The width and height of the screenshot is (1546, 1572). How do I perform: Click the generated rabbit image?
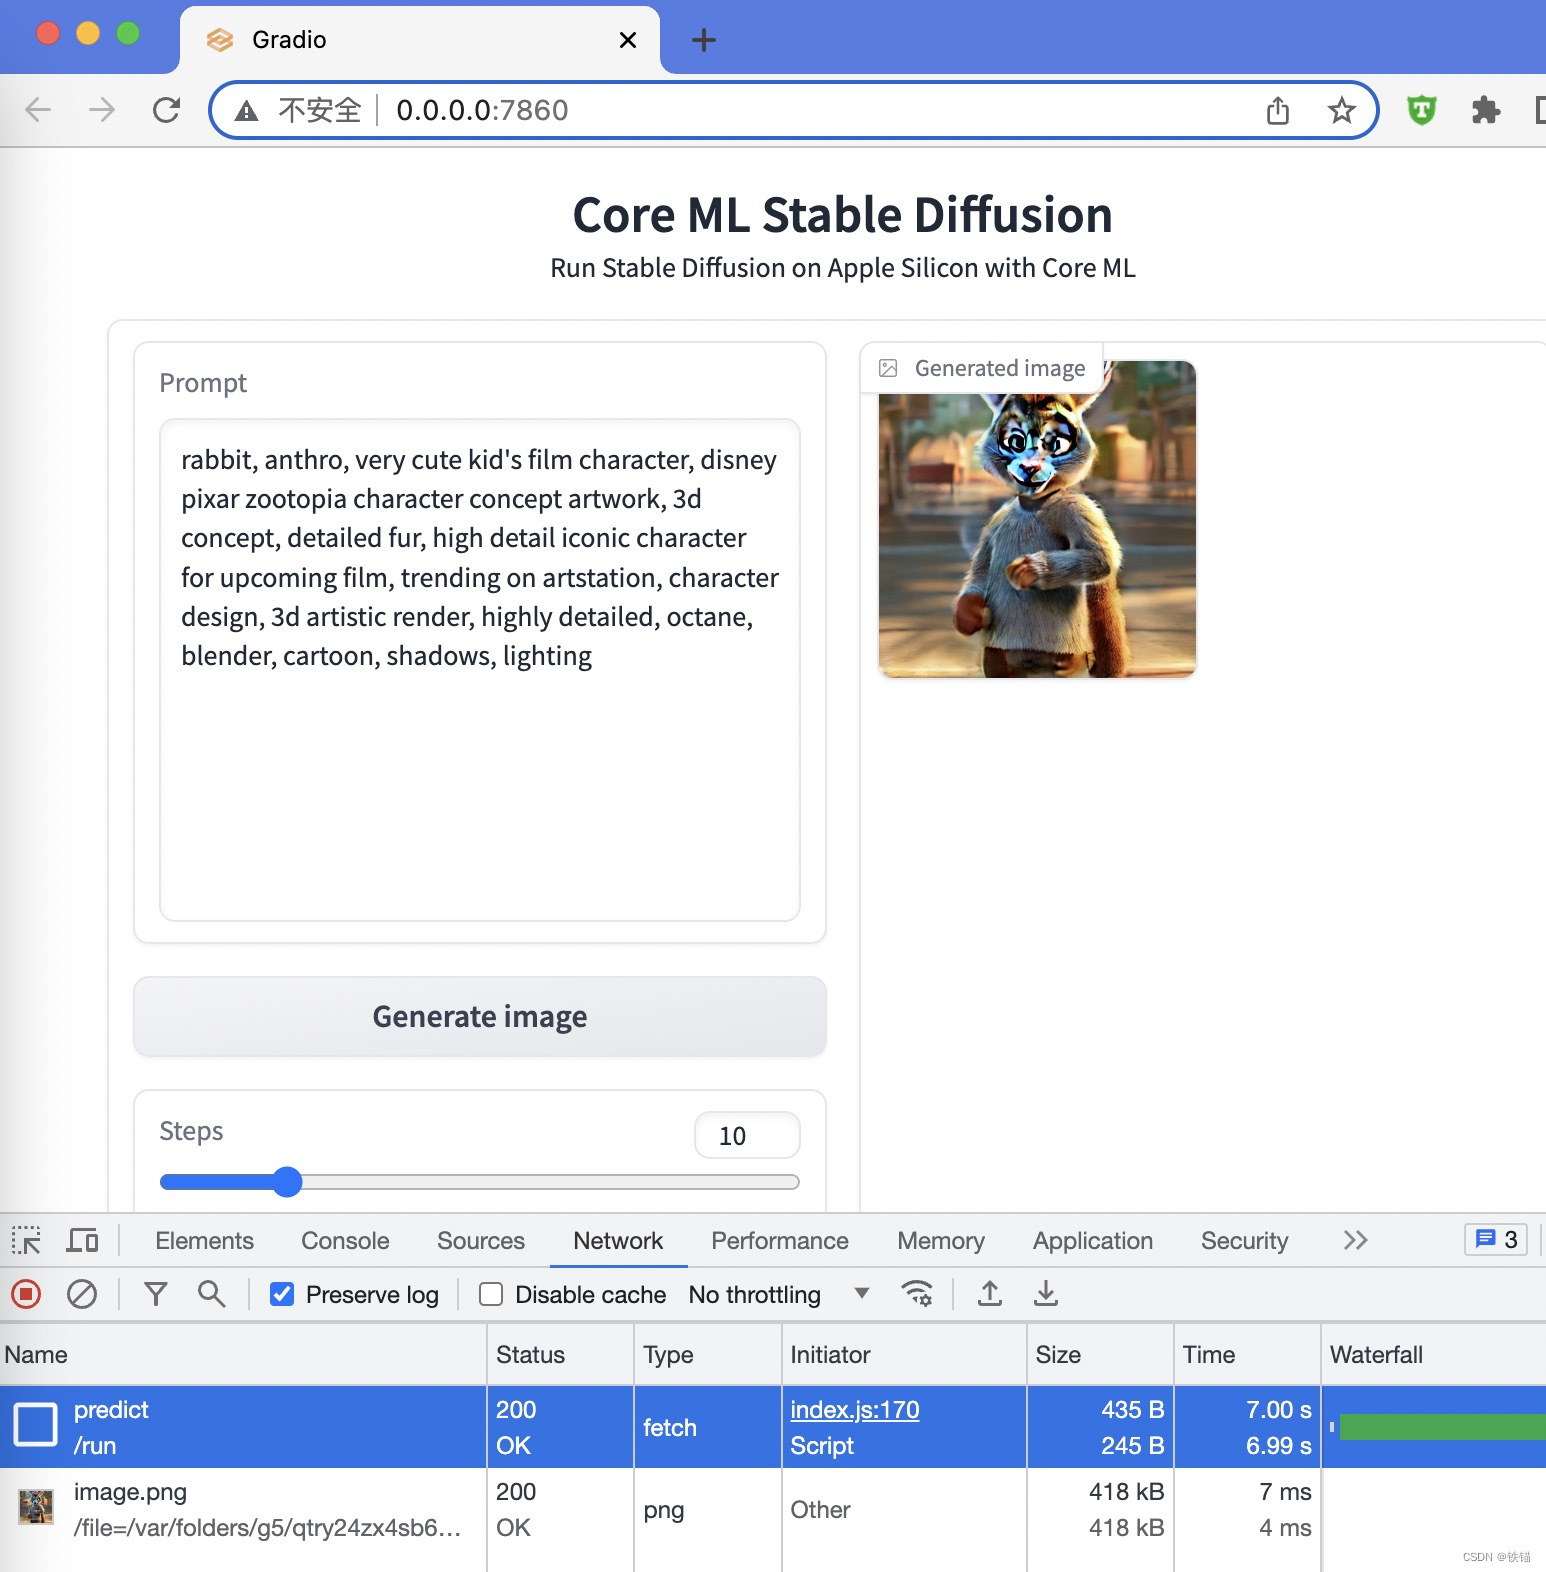pyautogui.click(x=1037, y=519)
